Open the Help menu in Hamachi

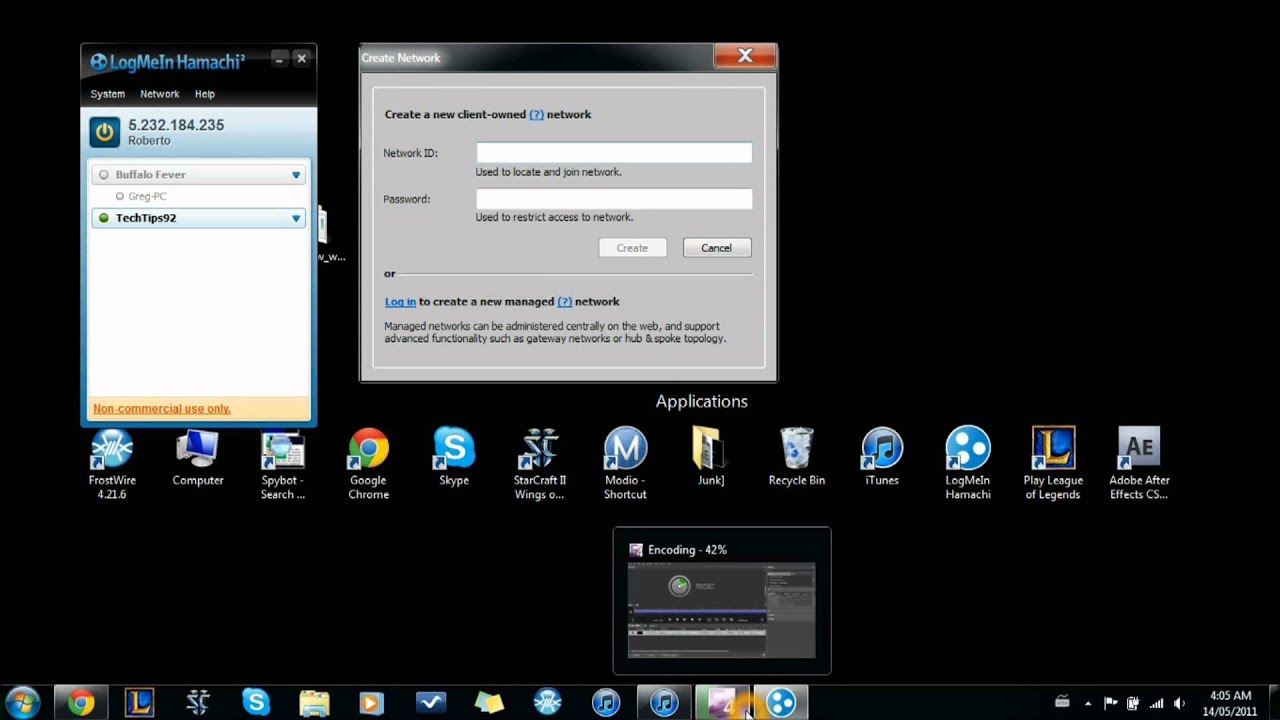(205, 94)
